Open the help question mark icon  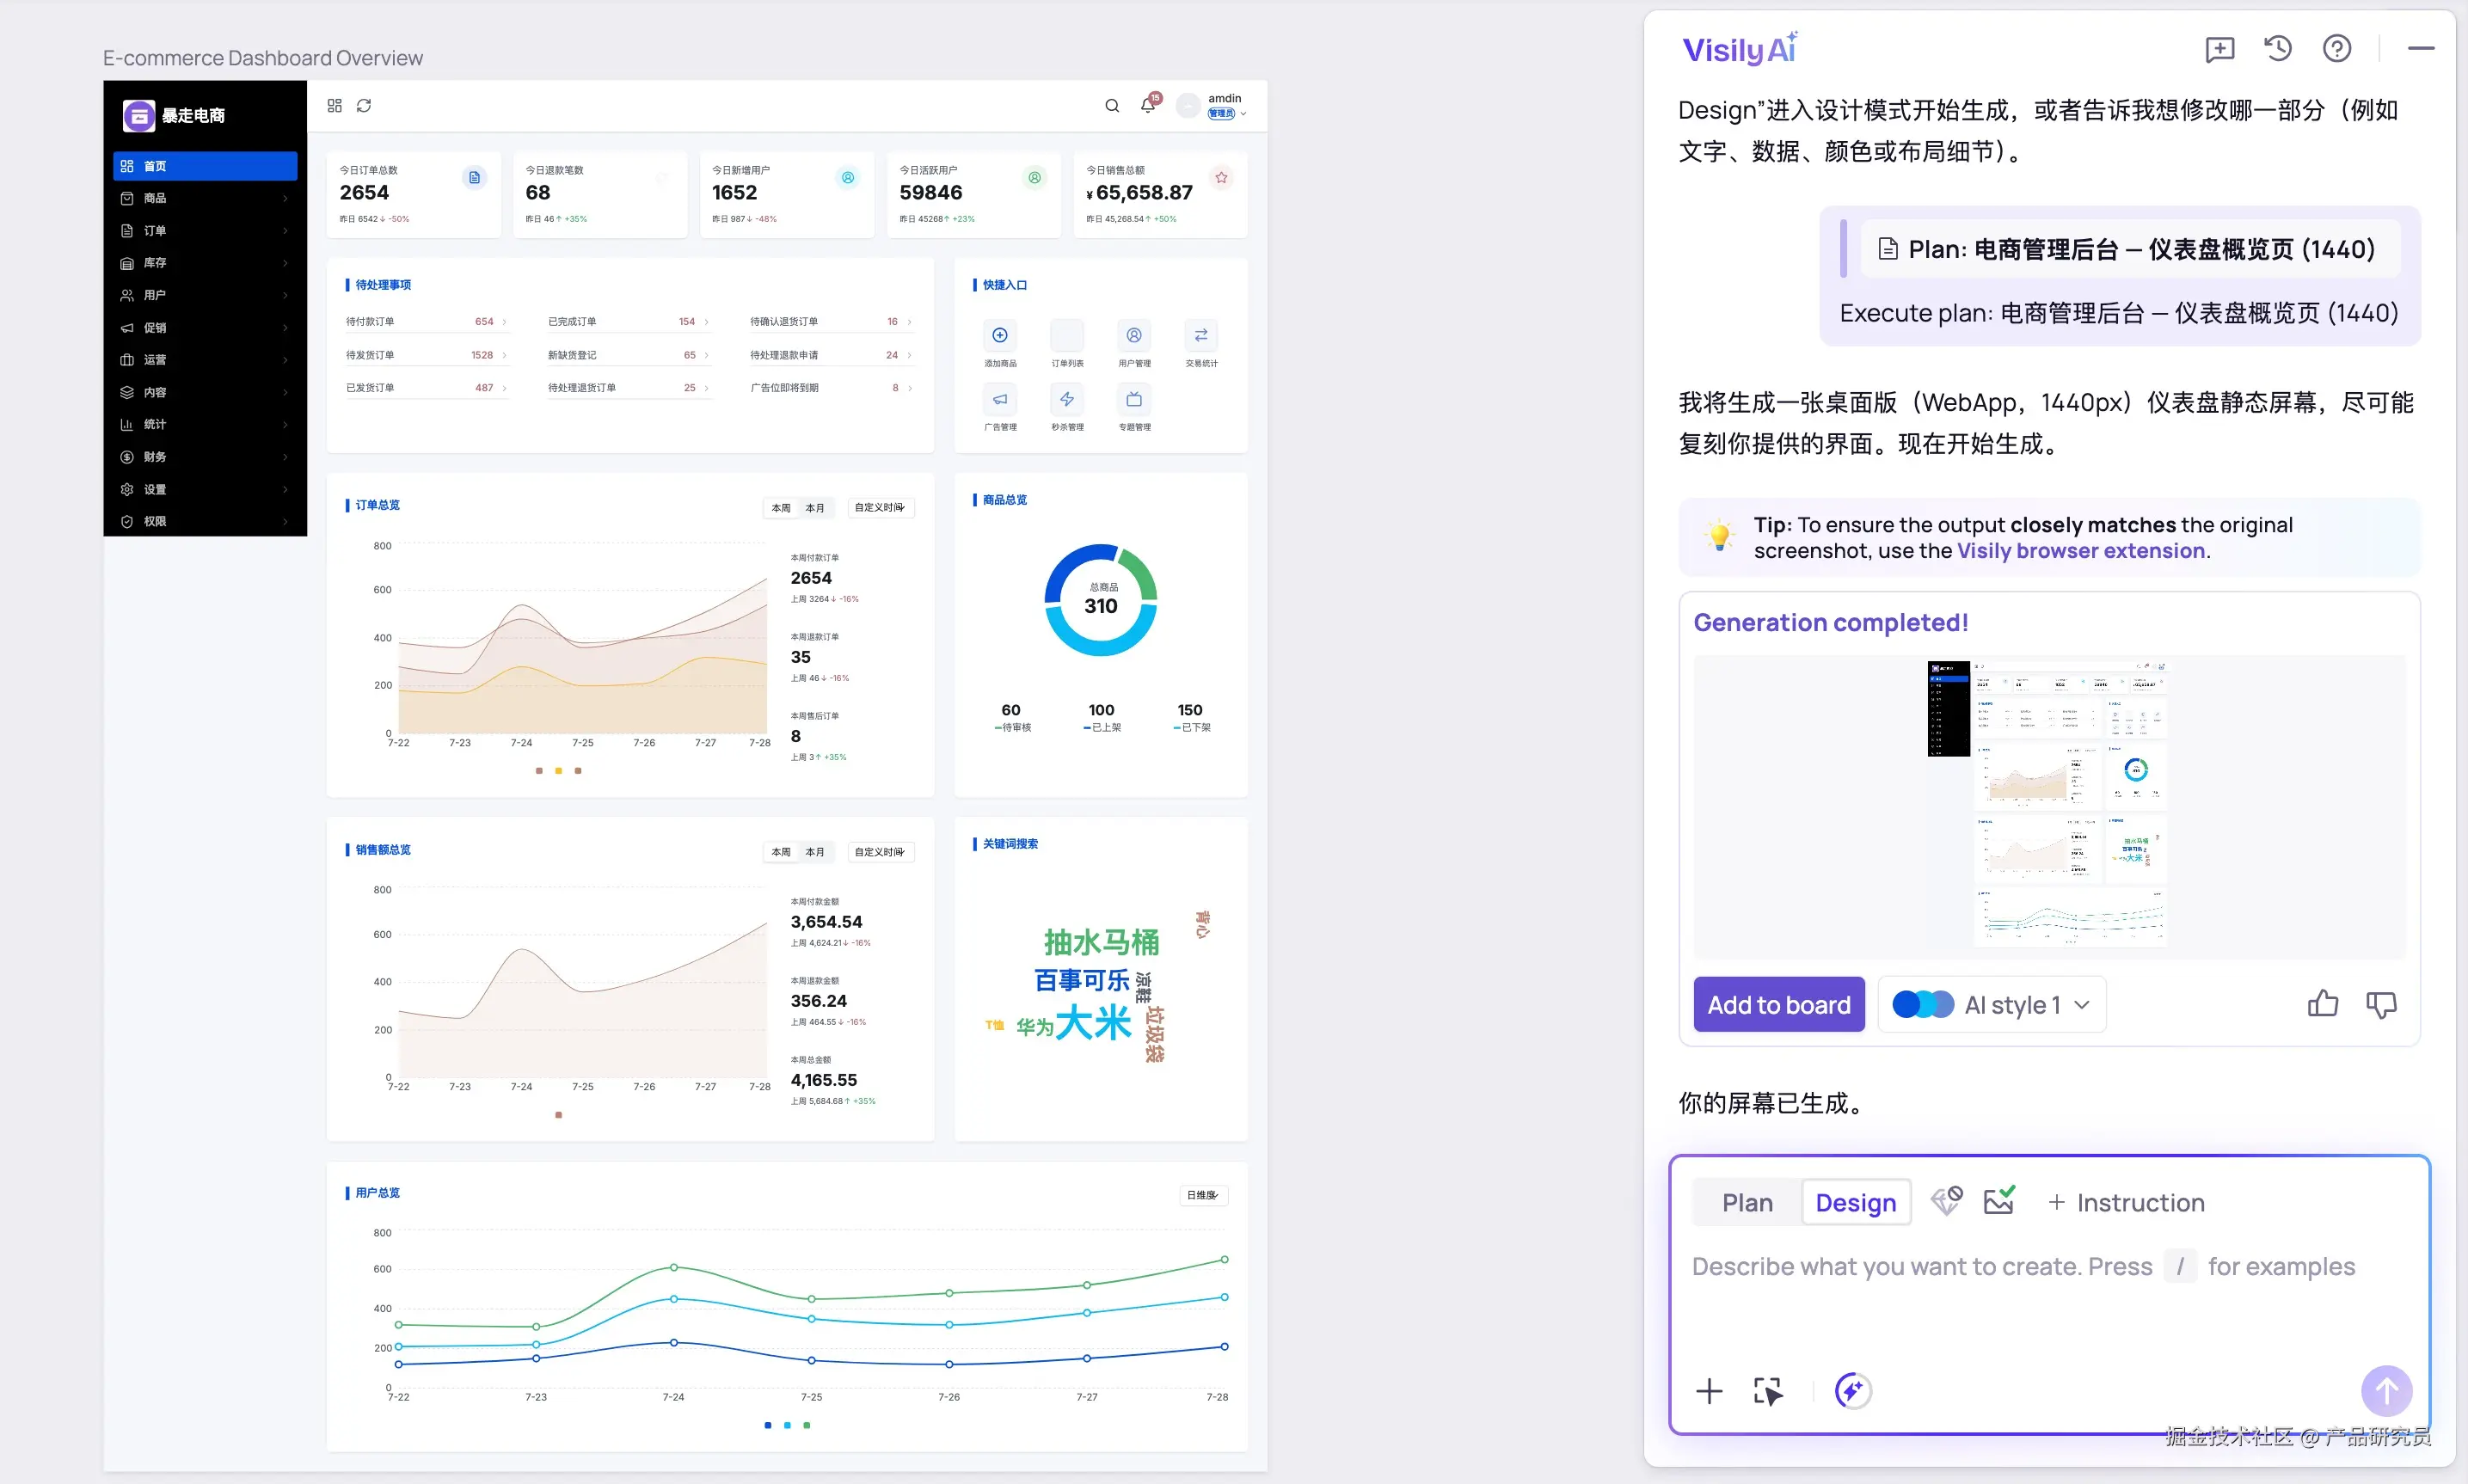tap(2337, 48)
